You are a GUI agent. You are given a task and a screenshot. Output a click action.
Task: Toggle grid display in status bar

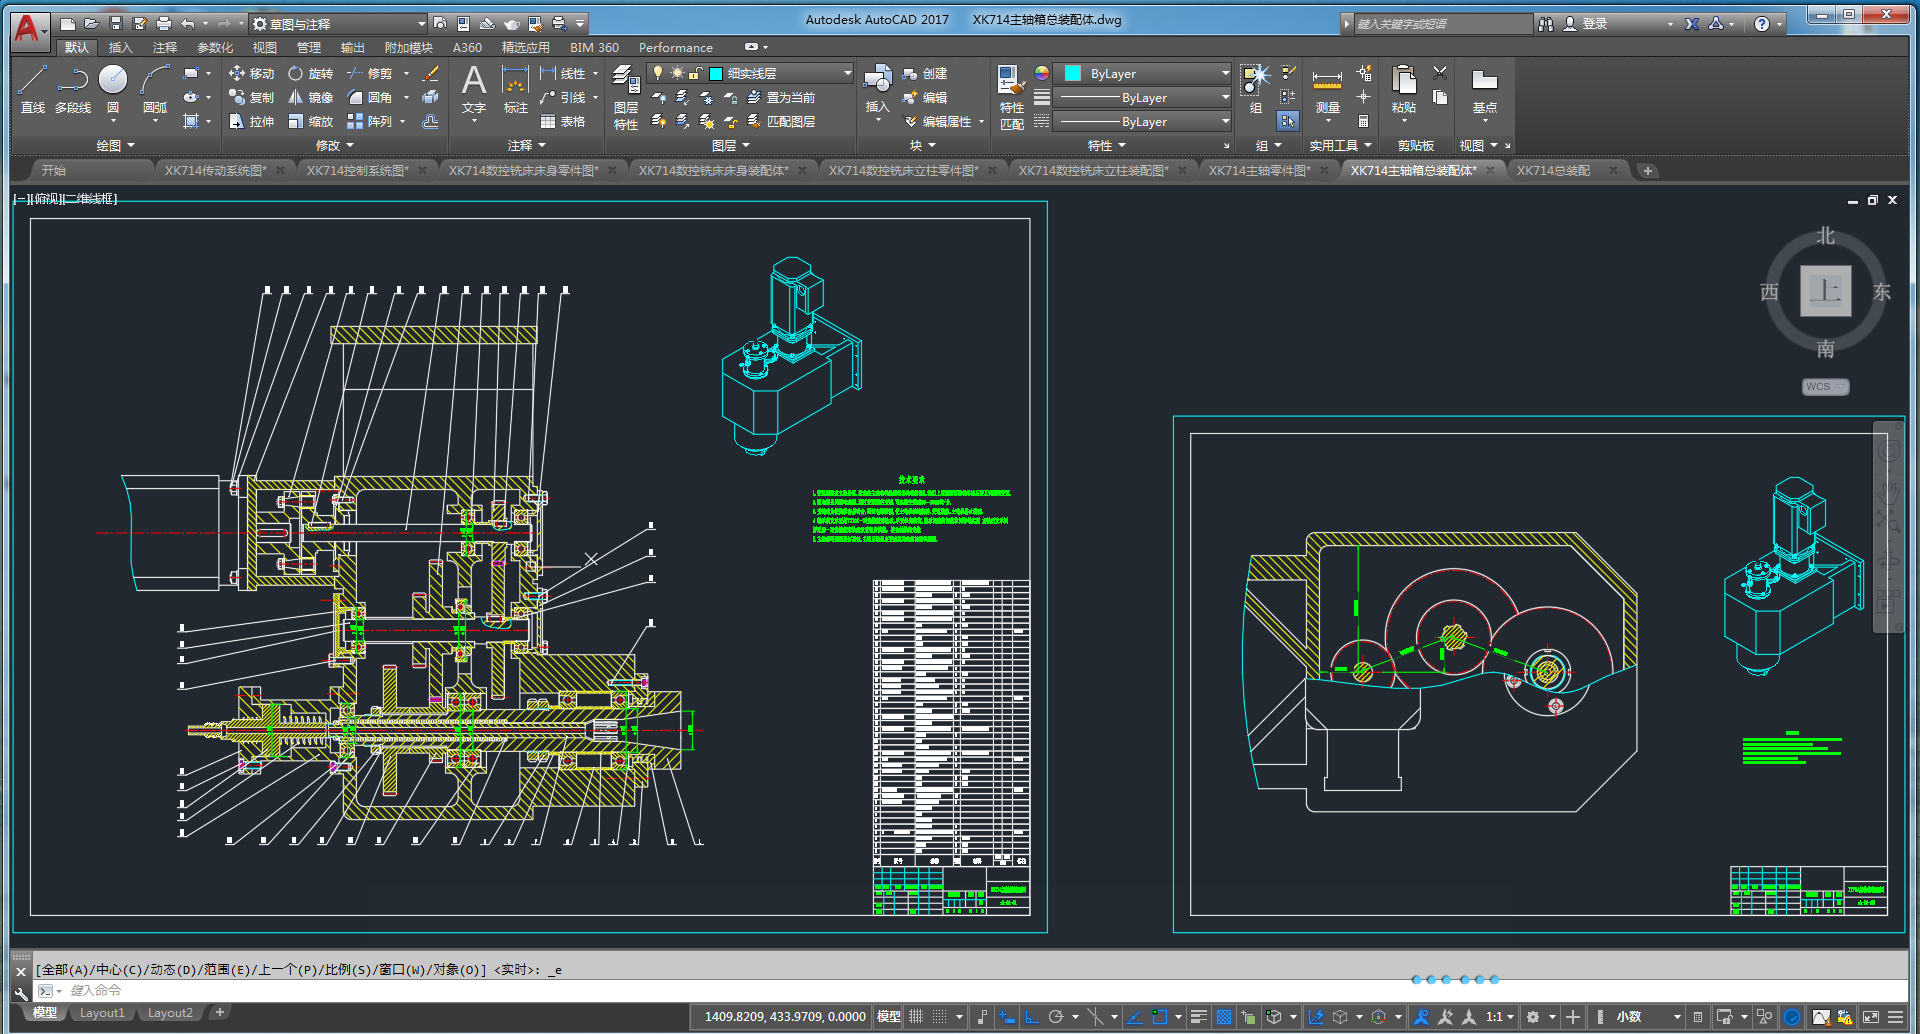[916, 1017]
